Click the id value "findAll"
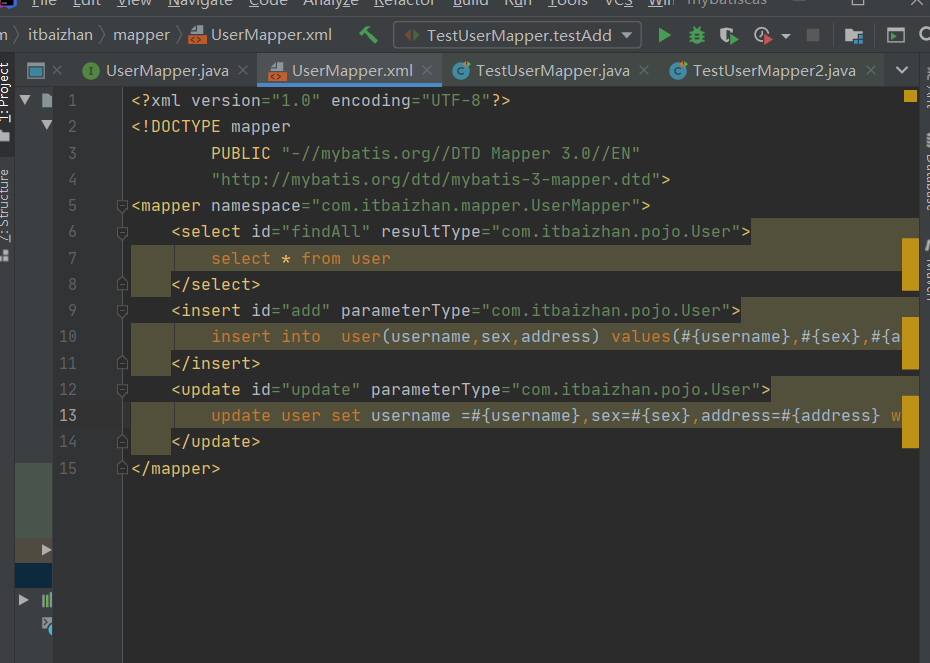 click(x=326, y=232)
